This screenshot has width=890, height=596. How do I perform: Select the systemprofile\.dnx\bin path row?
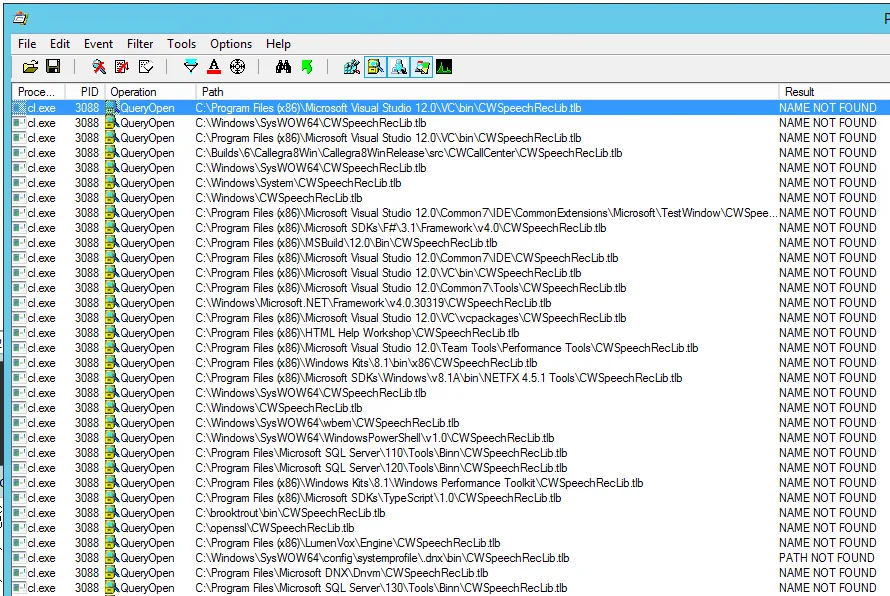[x=451, y=558]
